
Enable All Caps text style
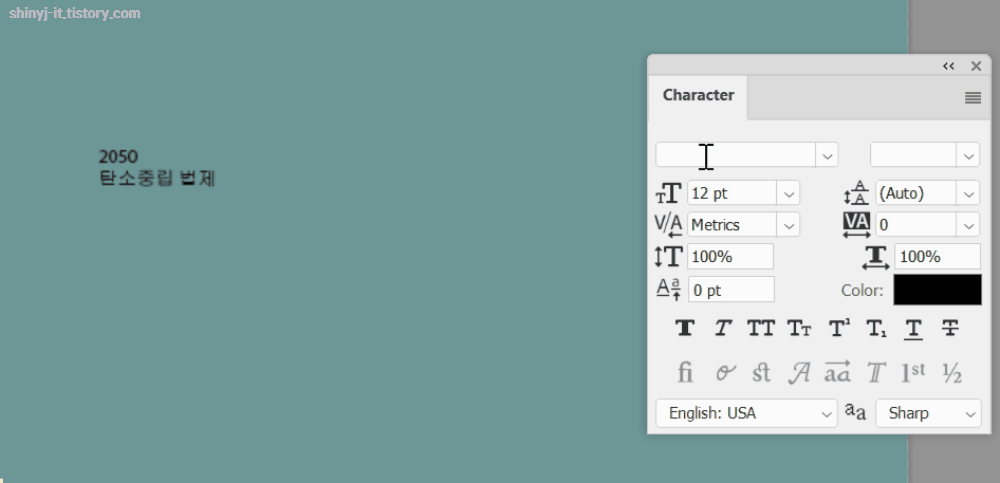761,329
